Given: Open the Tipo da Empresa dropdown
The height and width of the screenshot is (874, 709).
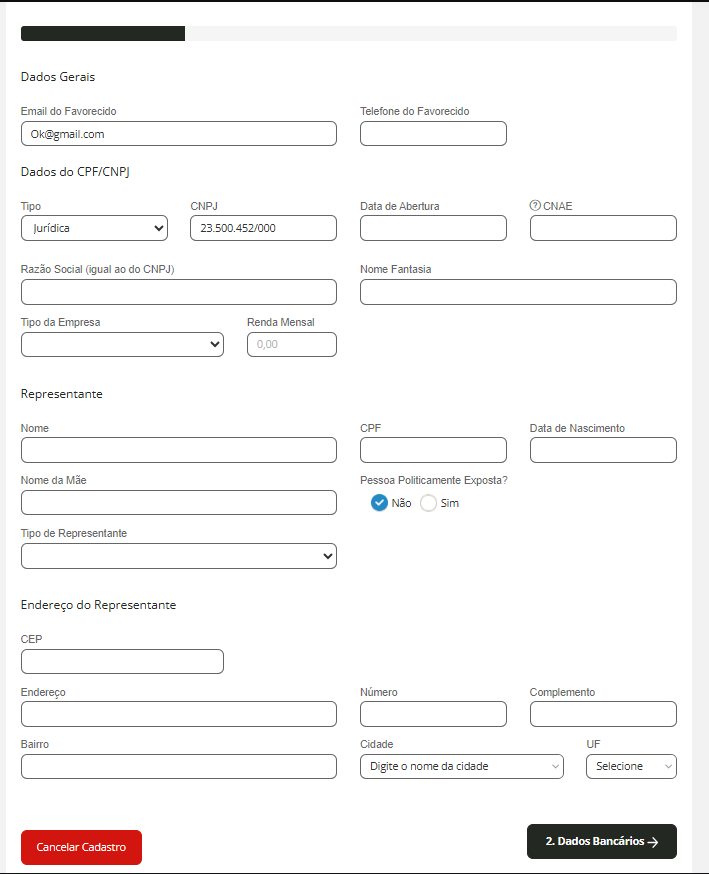Looking at the screenshot, I should pyautogui.click(x=122, y=344).
